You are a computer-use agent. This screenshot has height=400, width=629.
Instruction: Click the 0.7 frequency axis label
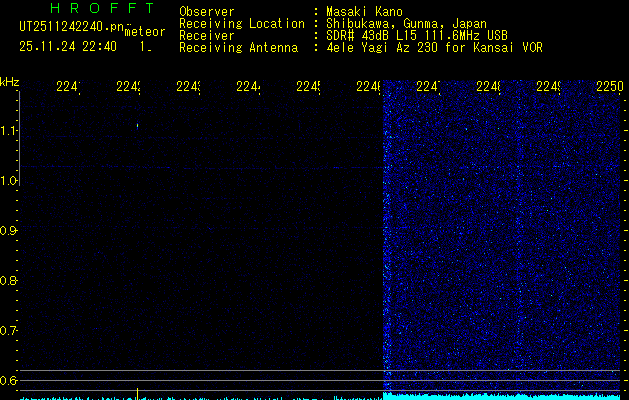tap(8, 331)
